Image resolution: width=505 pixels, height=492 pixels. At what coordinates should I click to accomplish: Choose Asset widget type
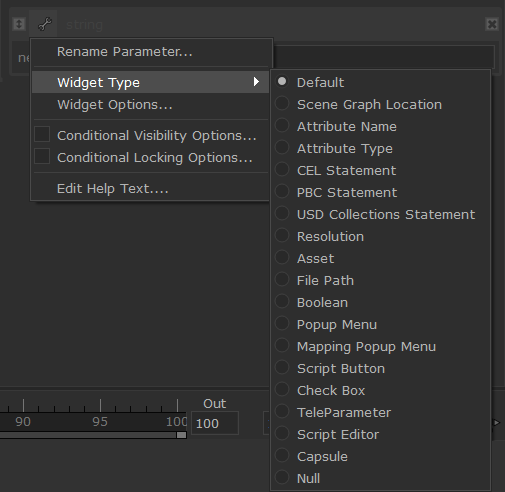point(381,258)
